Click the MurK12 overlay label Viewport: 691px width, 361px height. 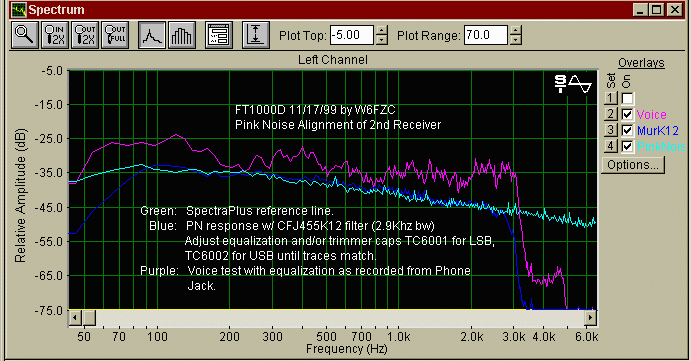[x=658, y=130]
